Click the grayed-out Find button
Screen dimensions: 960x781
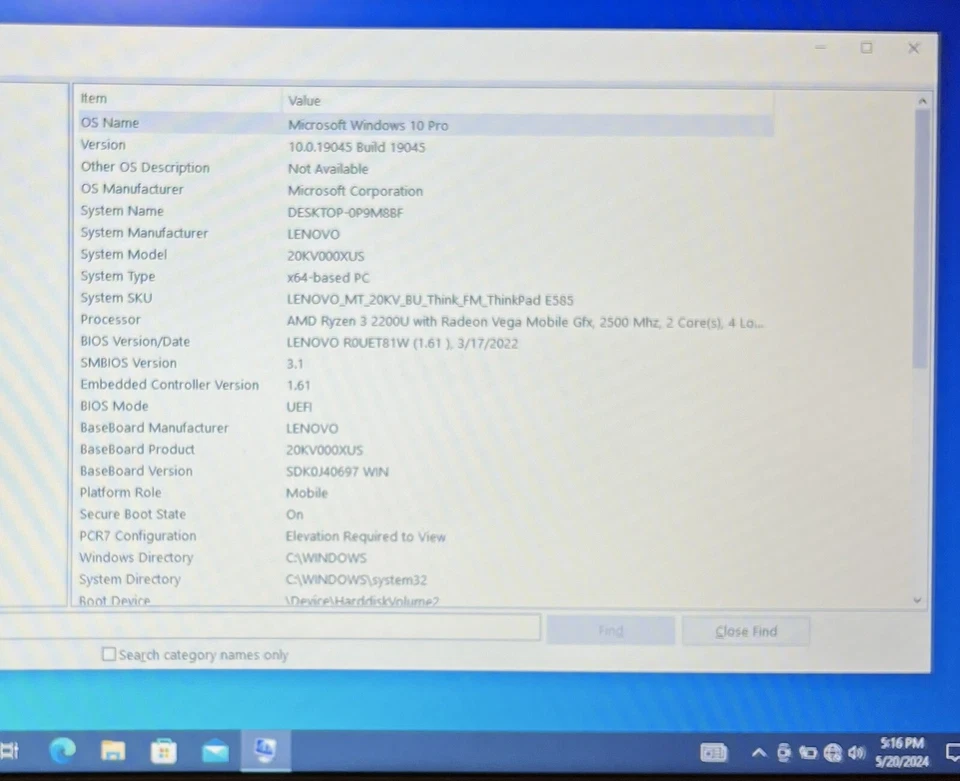tap(610, 630)
